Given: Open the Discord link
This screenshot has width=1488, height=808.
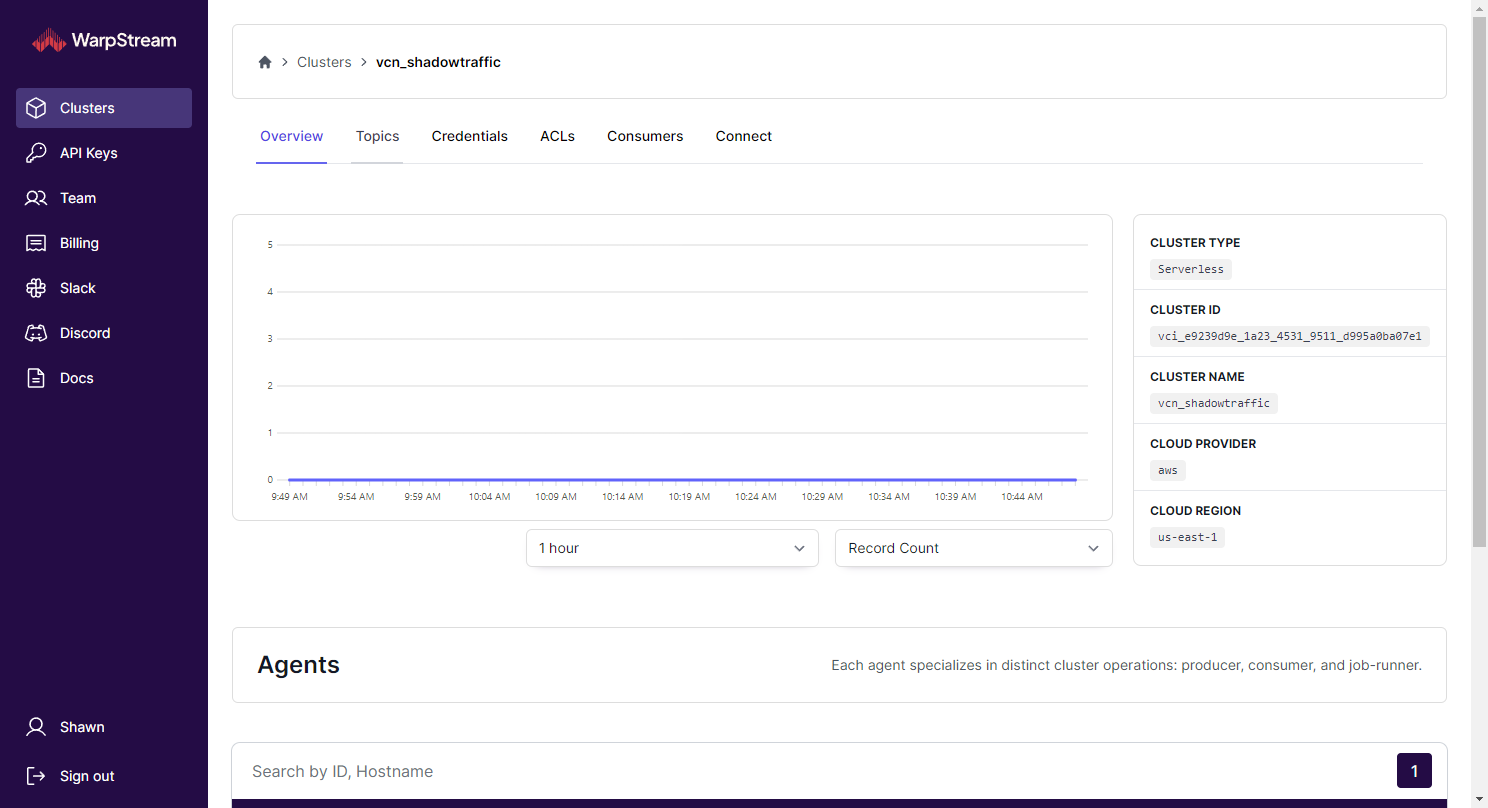Looking at the screenshot, I should (104, 333).
